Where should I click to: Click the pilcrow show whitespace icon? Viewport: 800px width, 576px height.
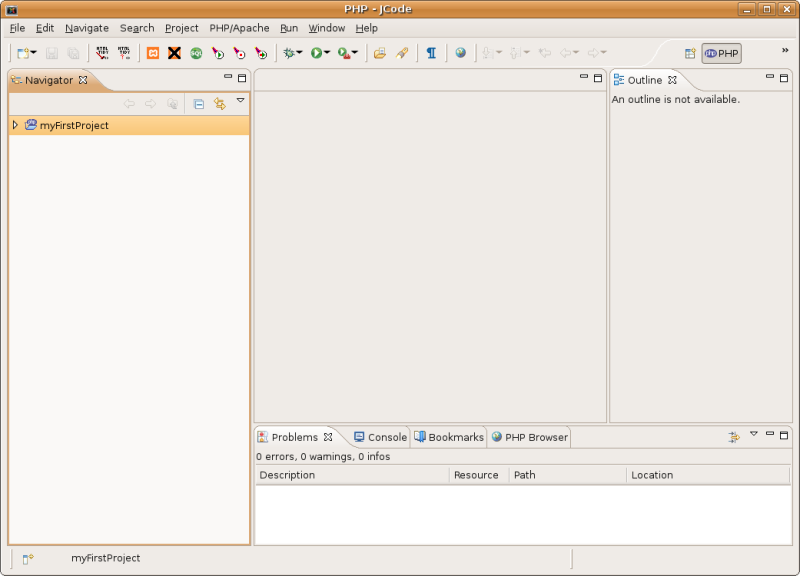coord(431,53)
